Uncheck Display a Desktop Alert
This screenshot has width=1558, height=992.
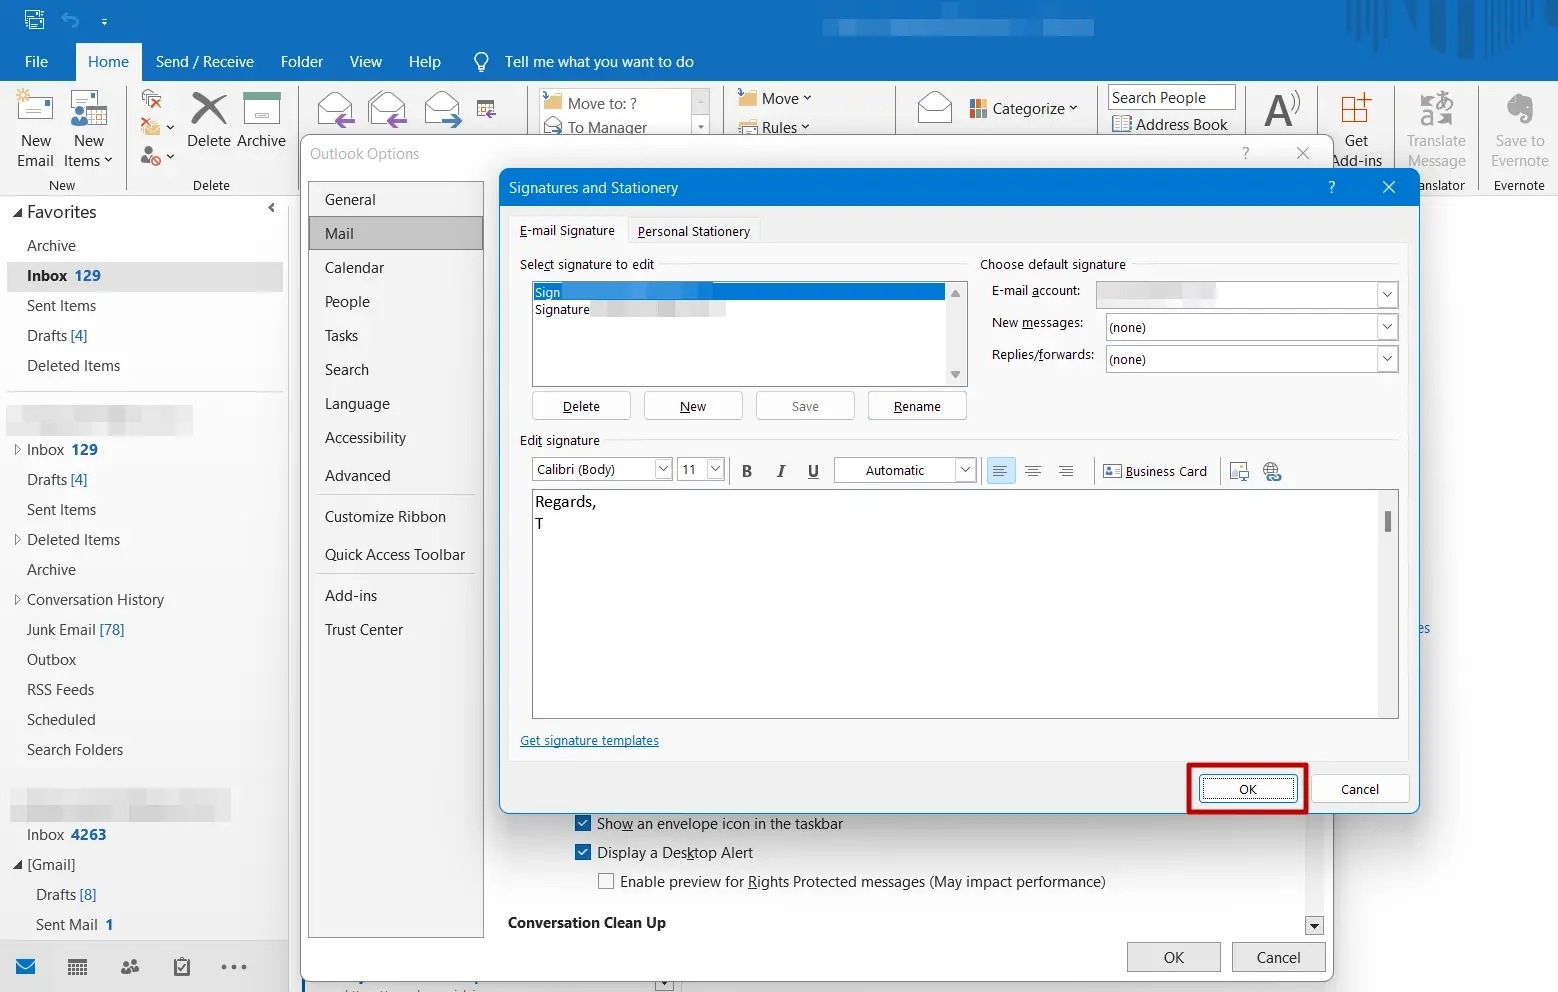coord(583,853)
